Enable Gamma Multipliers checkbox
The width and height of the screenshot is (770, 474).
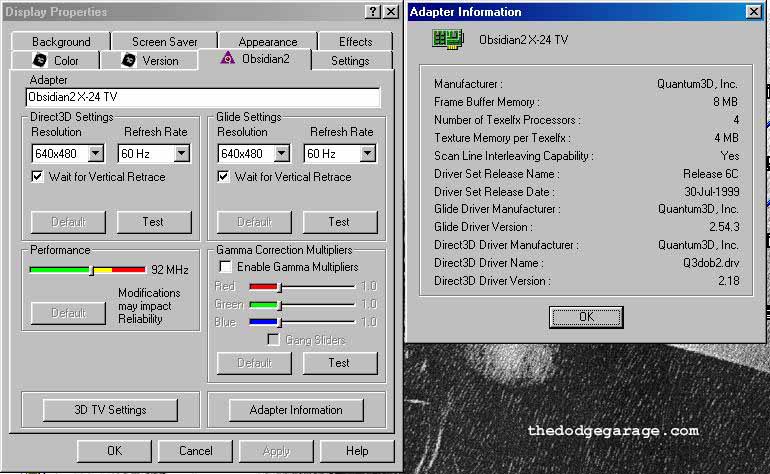(225, 267)
